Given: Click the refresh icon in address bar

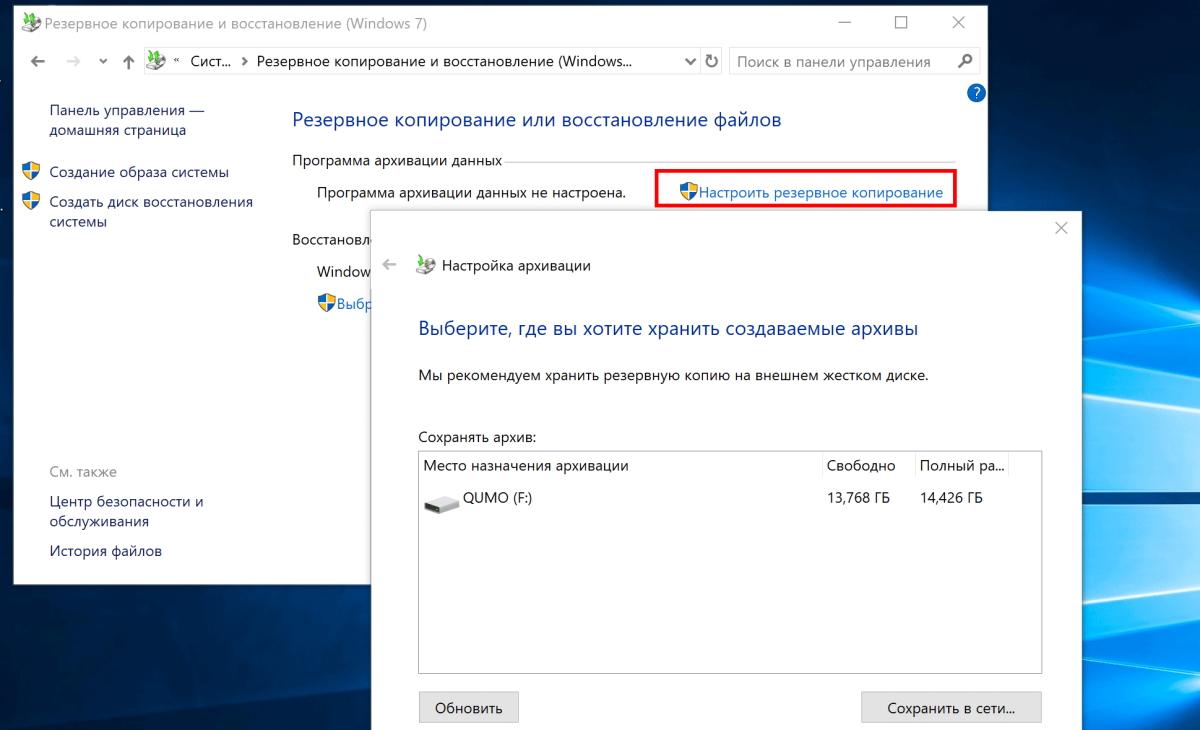Looking at the screenshot, I should click(x=711, y=61).
